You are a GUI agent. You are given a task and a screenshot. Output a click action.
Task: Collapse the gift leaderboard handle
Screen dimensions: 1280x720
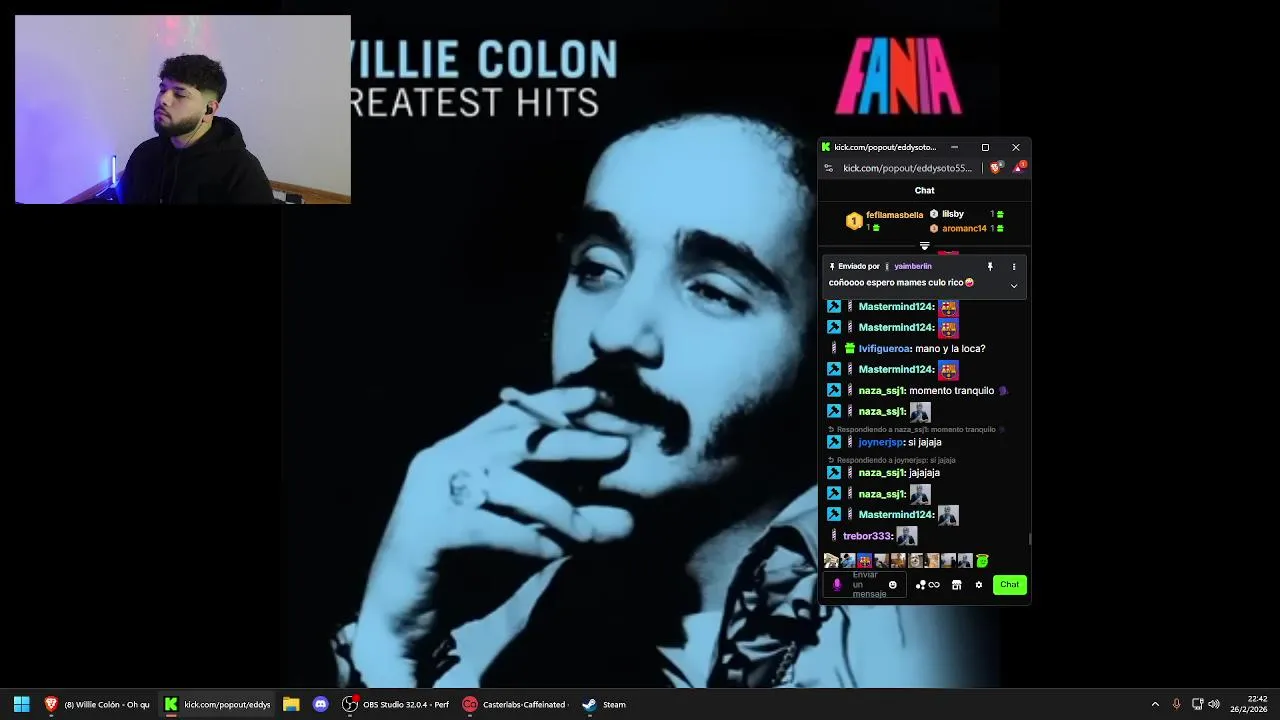924,245
